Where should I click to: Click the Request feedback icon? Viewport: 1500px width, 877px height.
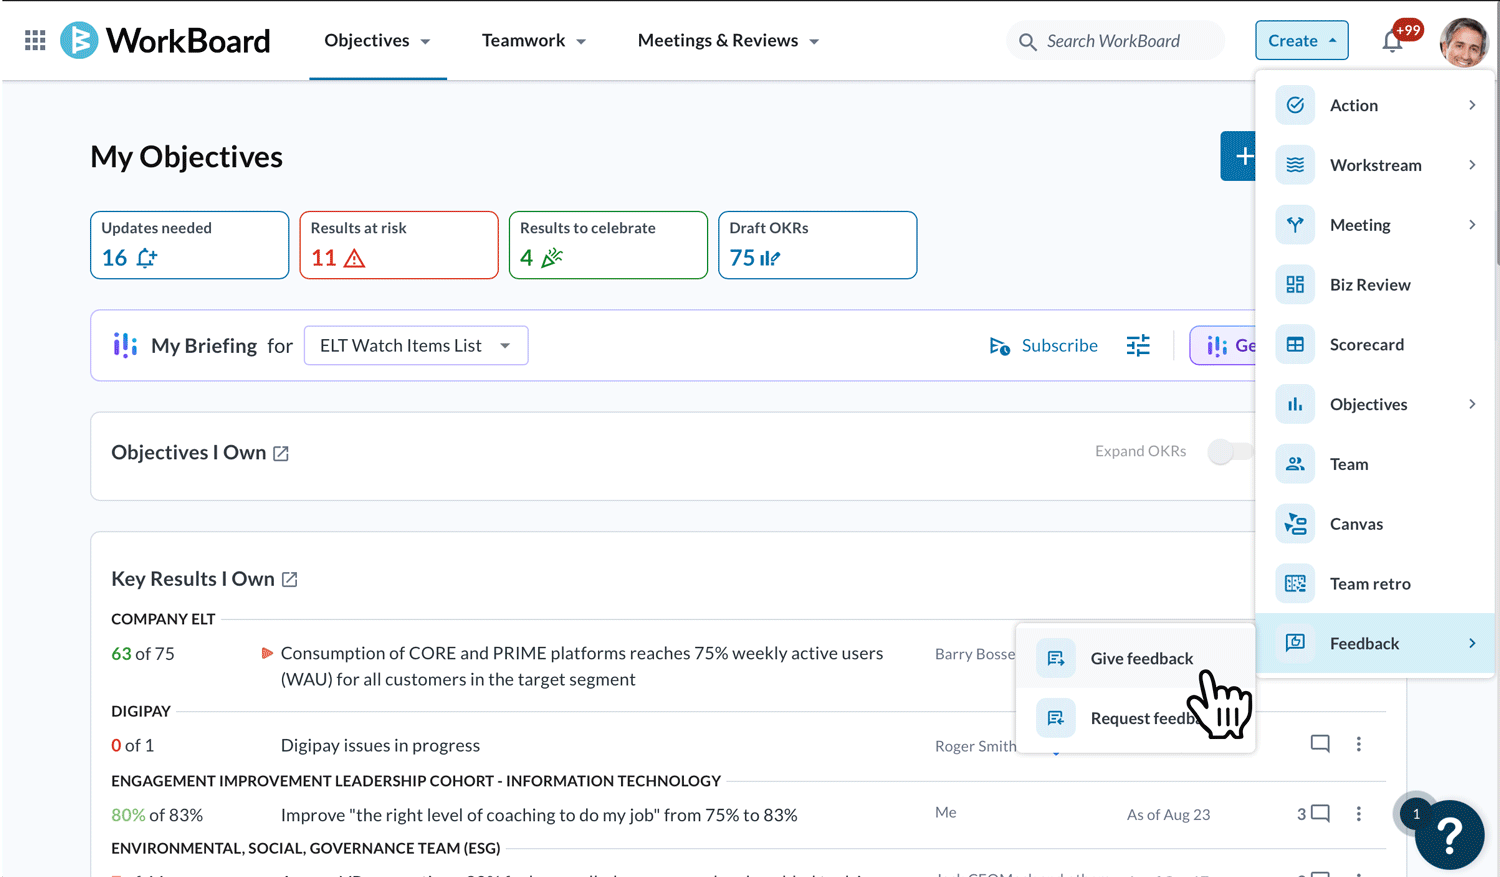coord(1056,718)
